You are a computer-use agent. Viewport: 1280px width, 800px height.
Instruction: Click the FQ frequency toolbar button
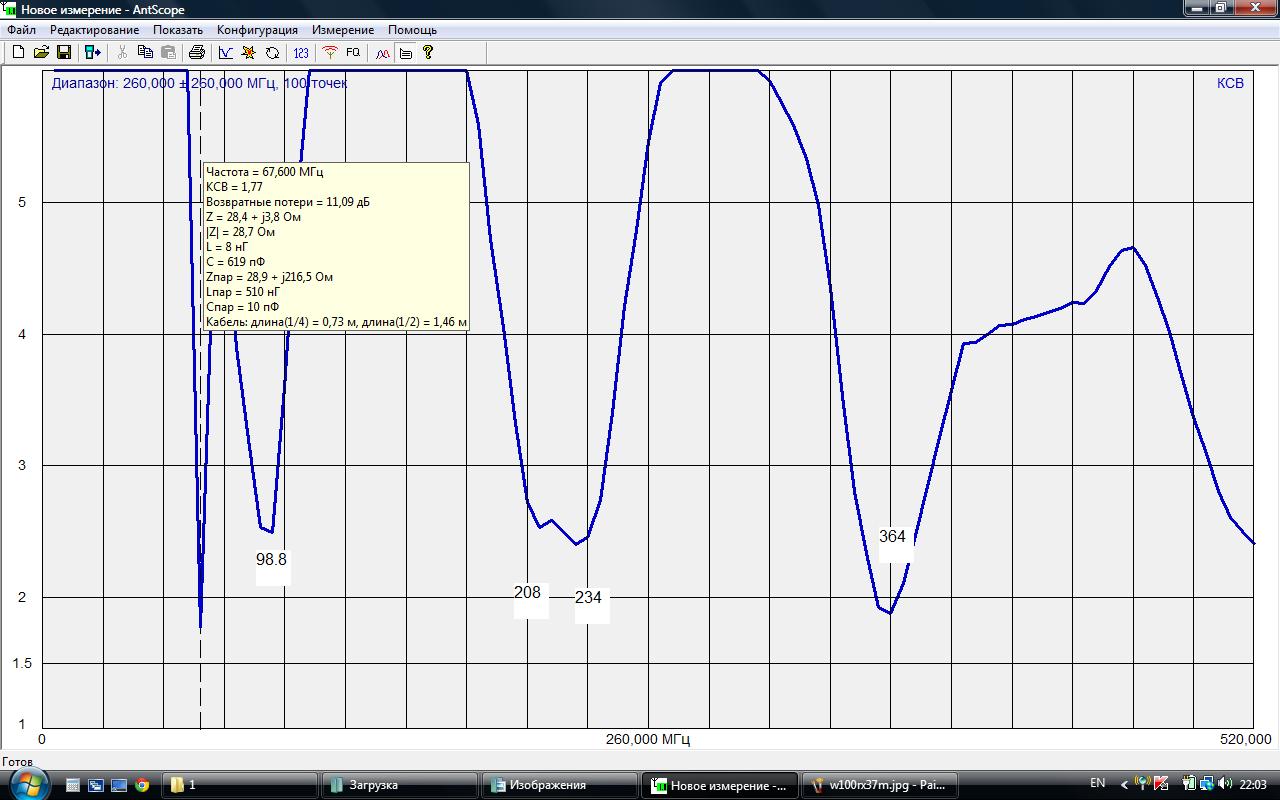coord(353,52)
